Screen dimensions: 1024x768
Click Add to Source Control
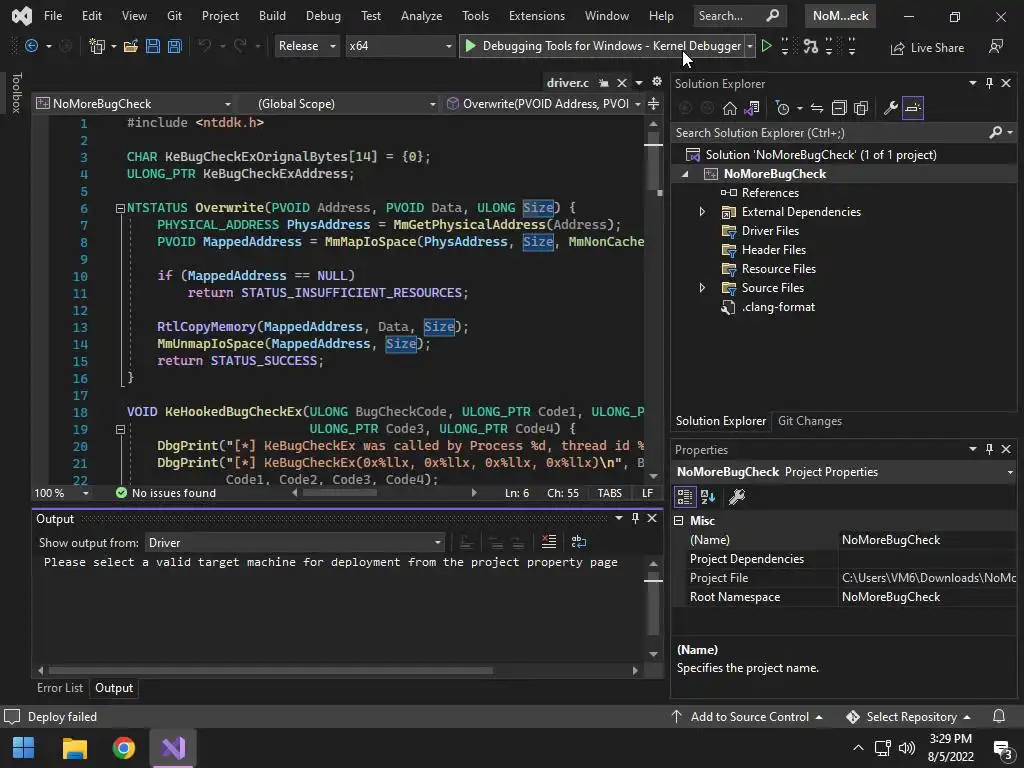747,716
